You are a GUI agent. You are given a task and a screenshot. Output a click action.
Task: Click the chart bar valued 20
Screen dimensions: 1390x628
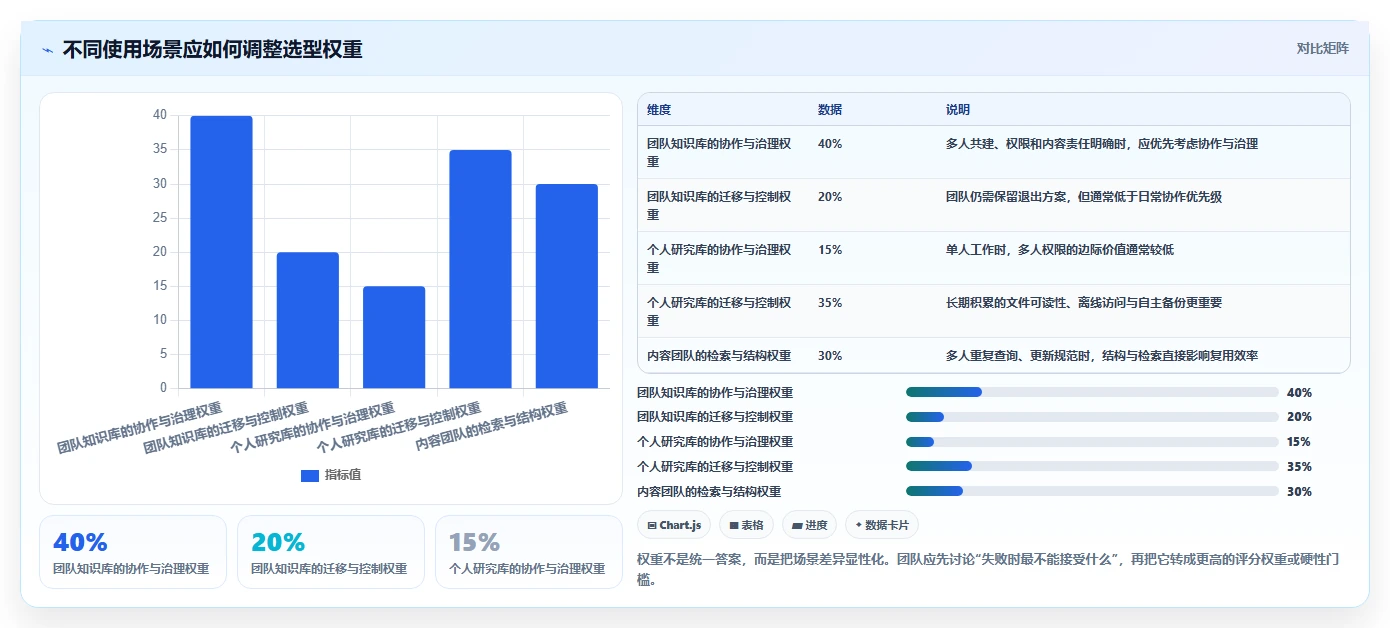pos(308,320)
